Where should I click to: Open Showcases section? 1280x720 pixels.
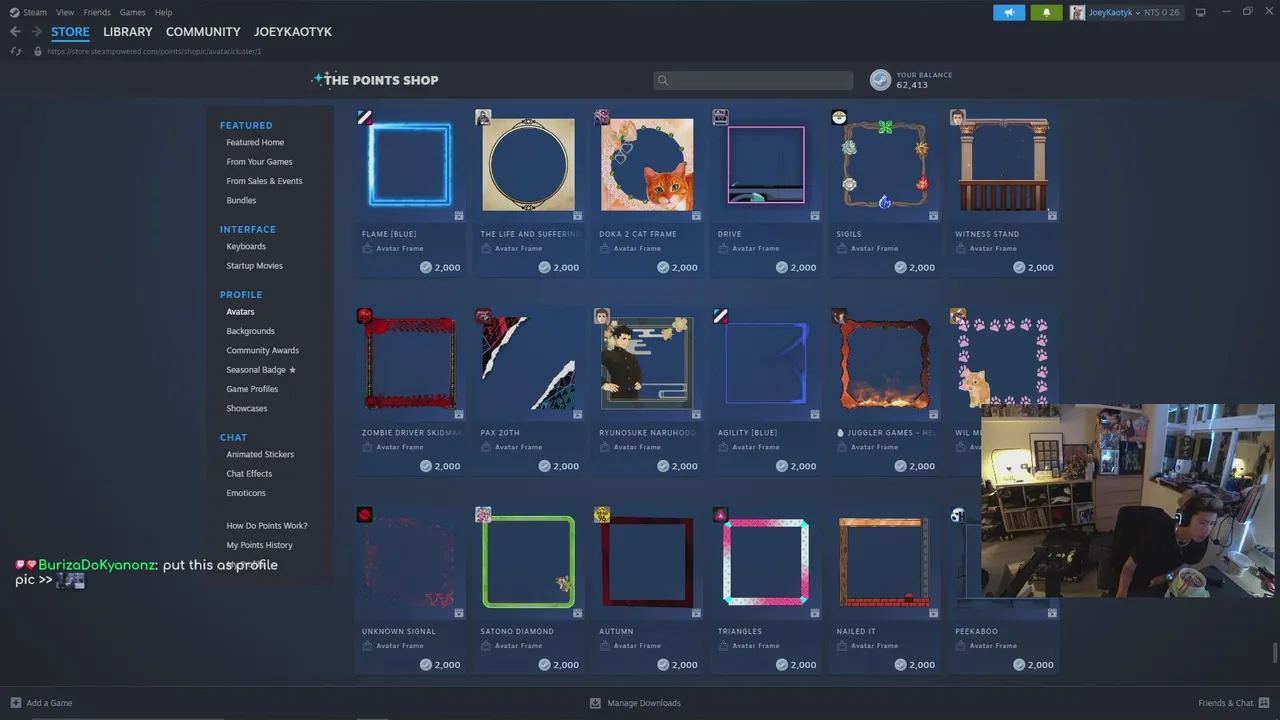(x=247, y=408)
